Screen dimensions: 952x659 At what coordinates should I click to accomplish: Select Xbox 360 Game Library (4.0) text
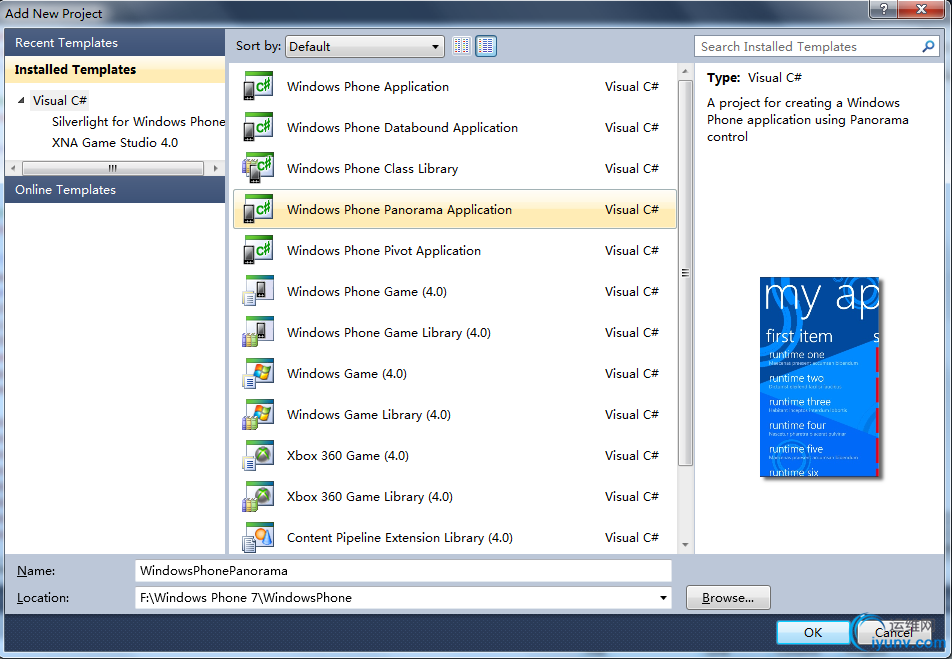tap(370, 497)
